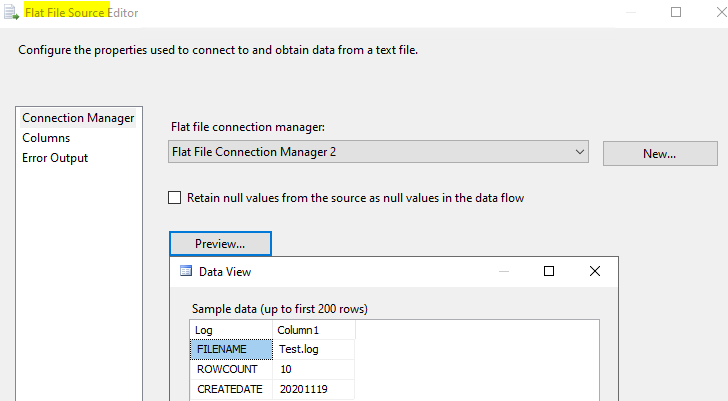728x401 pixels.
Task: Click the New... button
Action: pyautogui.click(x=659, y=154)
